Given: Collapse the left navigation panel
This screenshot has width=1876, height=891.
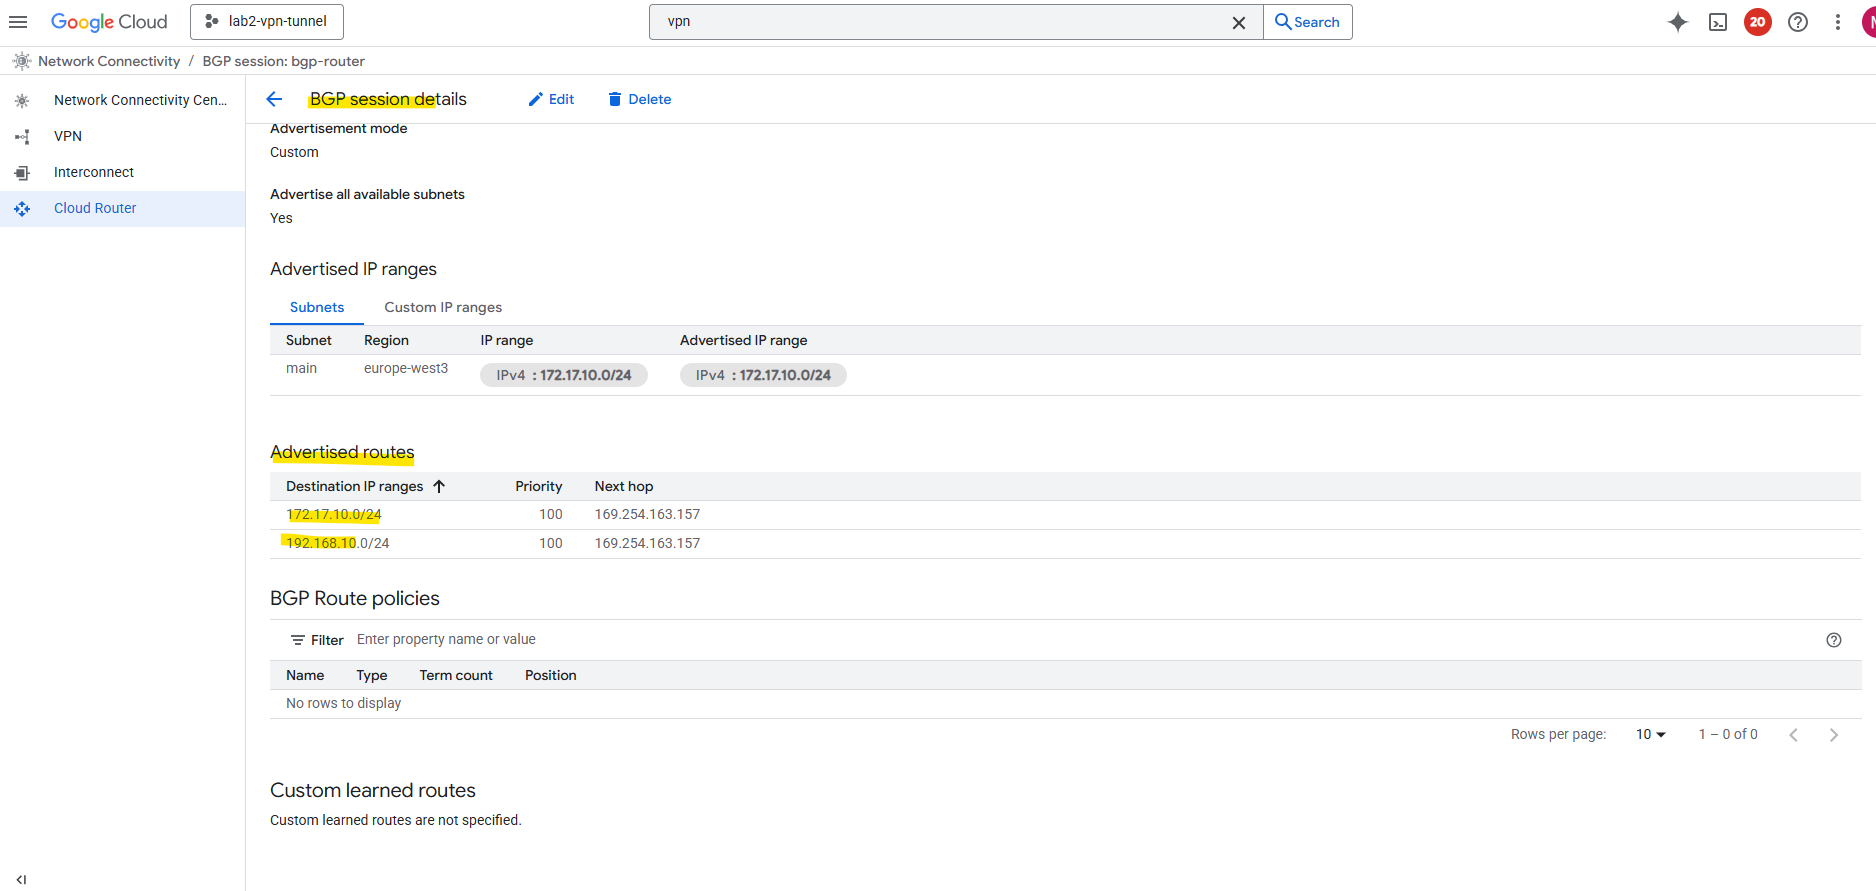Looking at the screenshot, I should coord(21,880).
